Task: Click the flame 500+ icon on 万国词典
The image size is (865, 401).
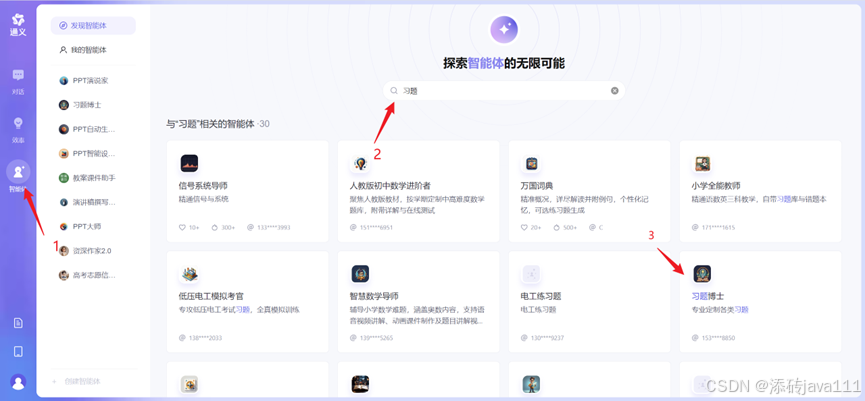Action: [557, 227]
